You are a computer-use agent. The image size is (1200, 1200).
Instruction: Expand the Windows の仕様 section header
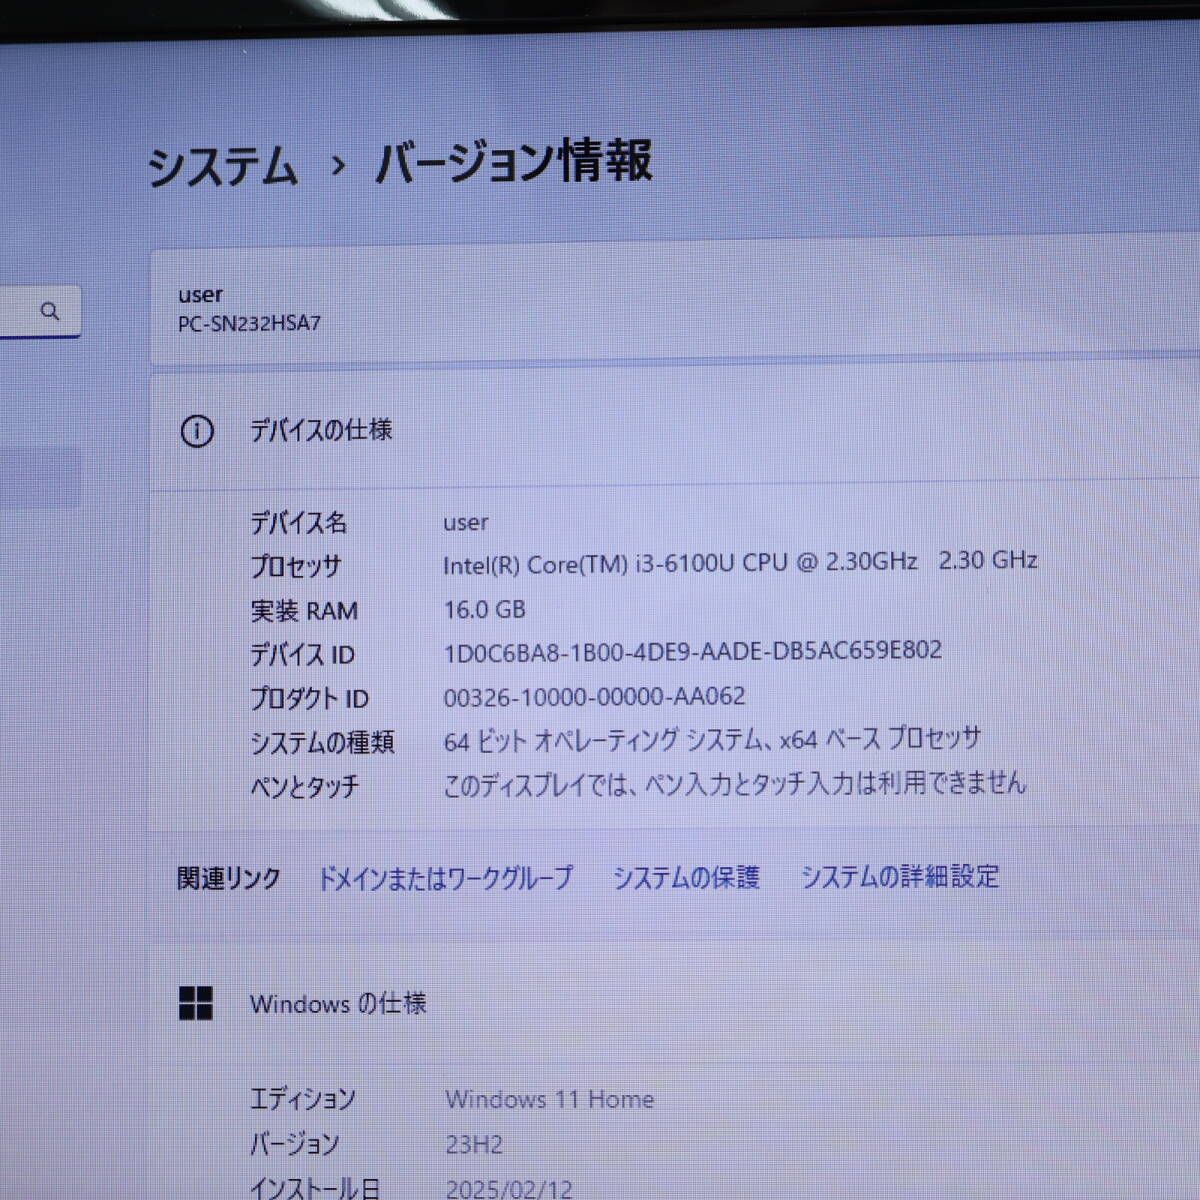[675, 1003]
